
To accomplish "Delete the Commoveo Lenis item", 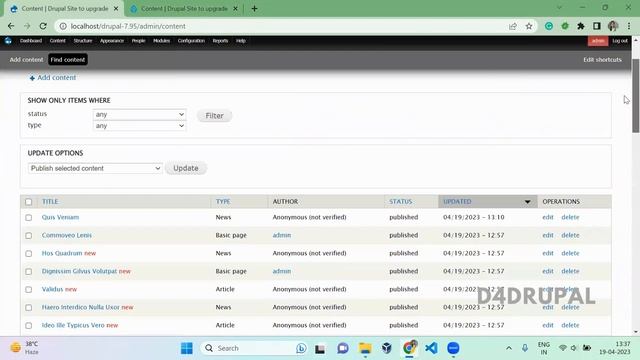I will [570, 235].
